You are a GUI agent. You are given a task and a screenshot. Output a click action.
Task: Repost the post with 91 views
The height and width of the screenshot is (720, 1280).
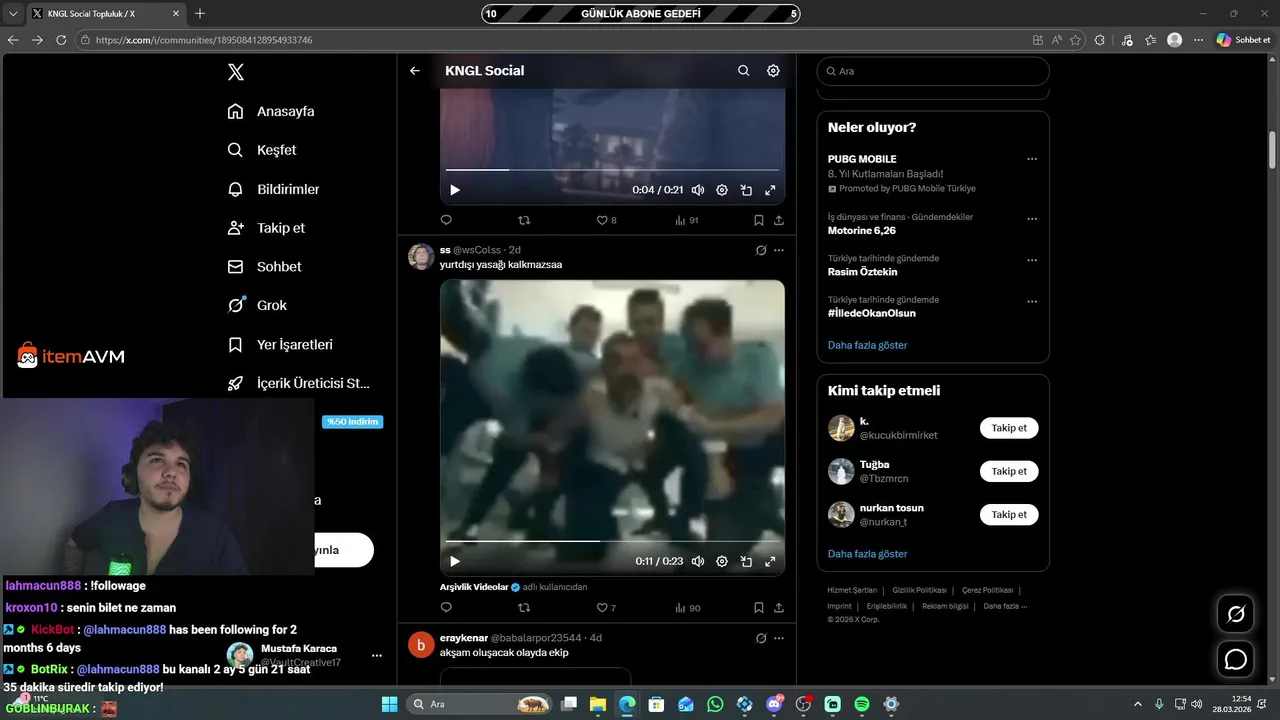(524, 220)
